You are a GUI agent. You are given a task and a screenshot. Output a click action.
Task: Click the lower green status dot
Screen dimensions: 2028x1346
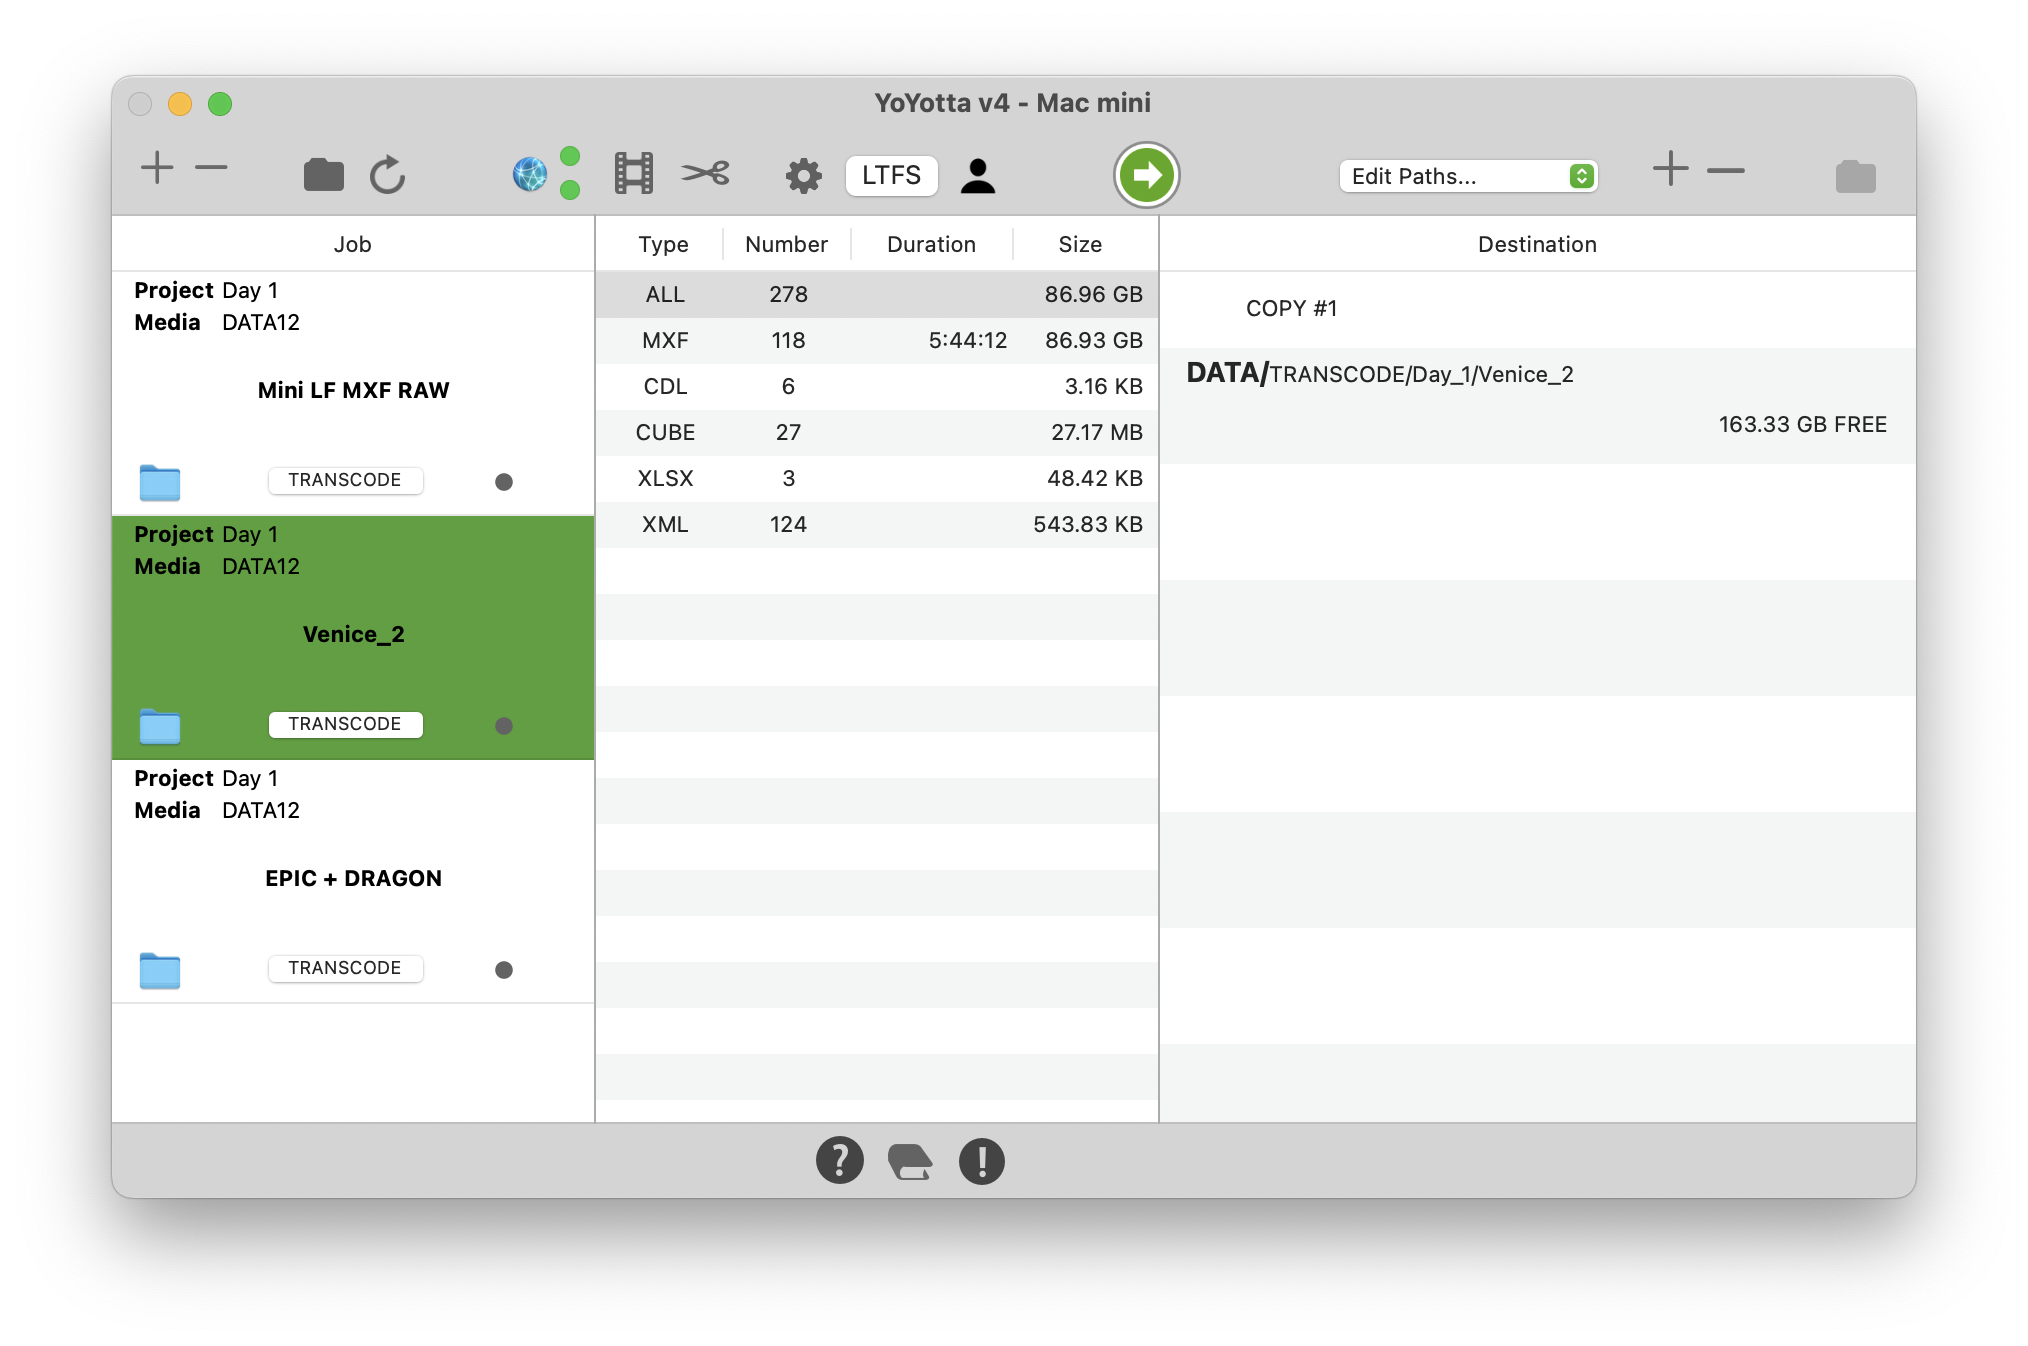click(x=570, y=190)
